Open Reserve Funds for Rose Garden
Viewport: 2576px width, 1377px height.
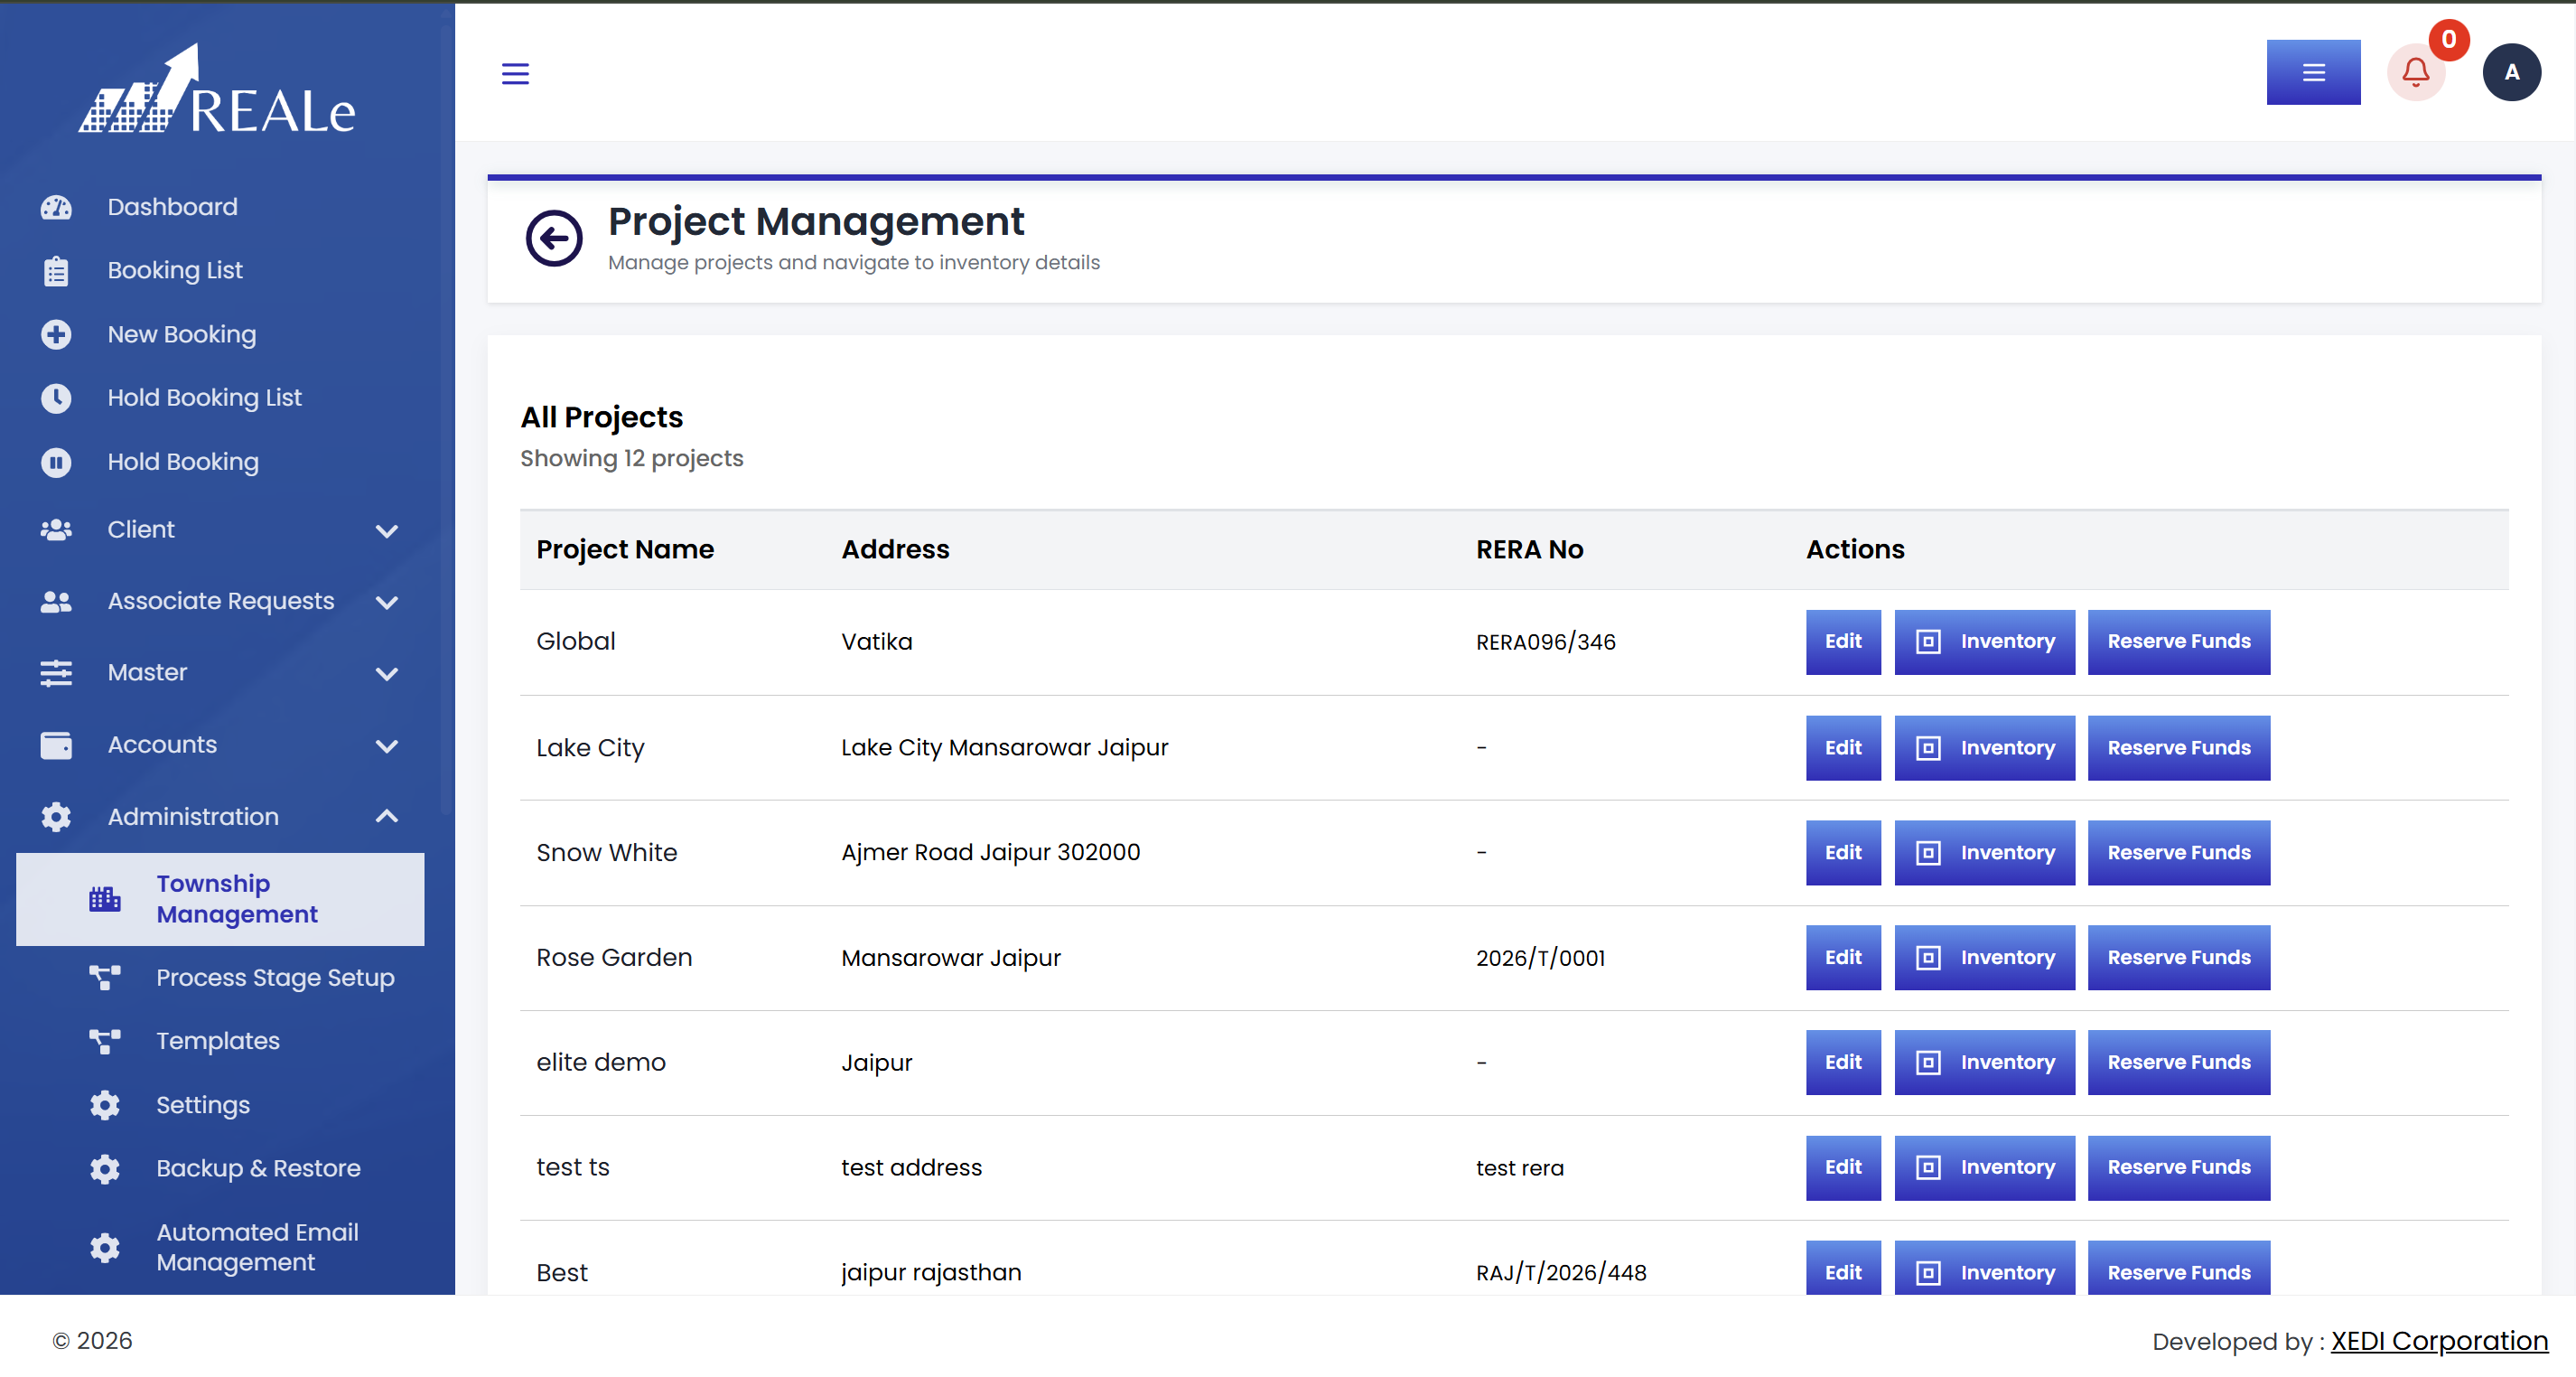pos(2179,958)
